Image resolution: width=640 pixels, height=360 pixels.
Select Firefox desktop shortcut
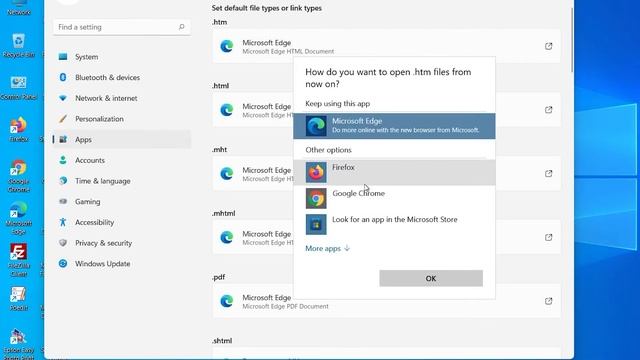[x=18, y=130]
